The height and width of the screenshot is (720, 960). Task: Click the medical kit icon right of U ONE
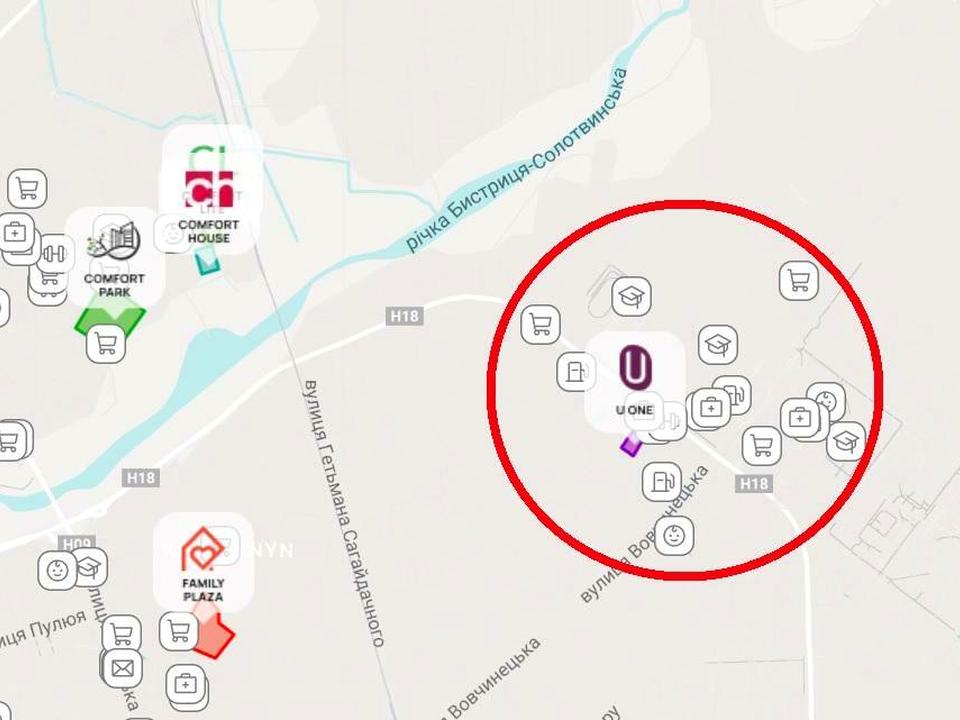pos(711,407)
